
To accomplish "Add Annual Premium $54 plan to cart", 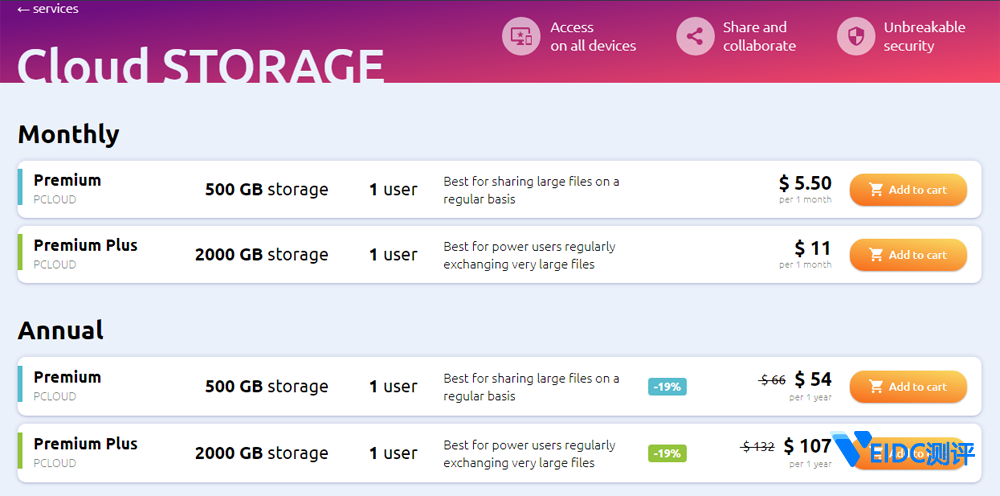I will pos(908,387).
